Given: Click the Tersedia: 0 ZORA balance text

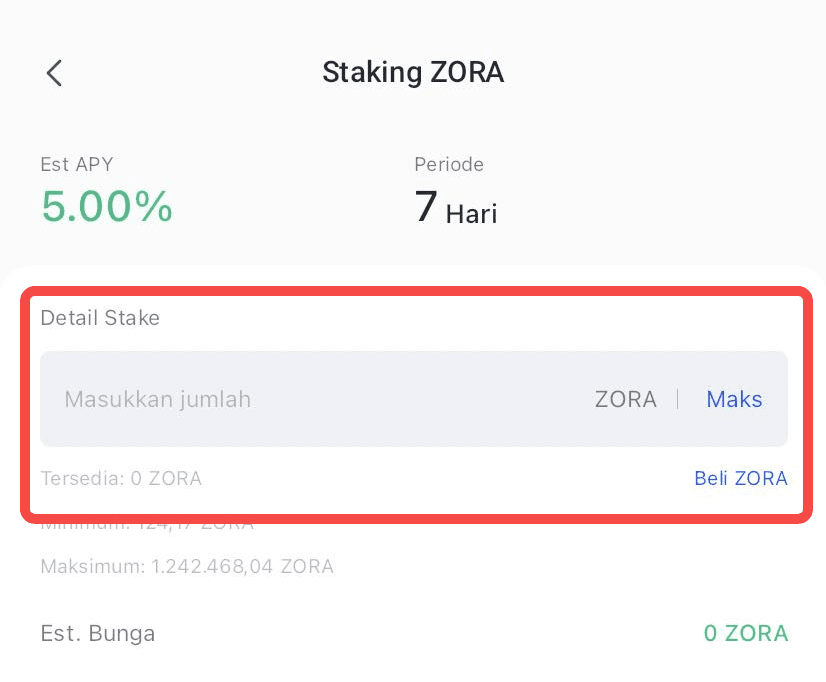Looking at the screenshot, I should click(x=121, y=478).
